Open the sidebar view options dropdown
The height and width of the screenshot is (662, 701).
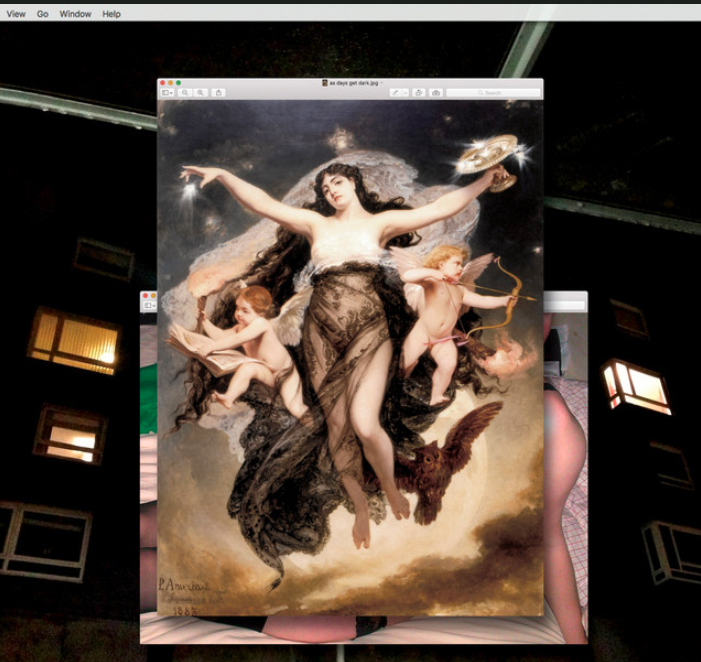click(x=168, y=93)
